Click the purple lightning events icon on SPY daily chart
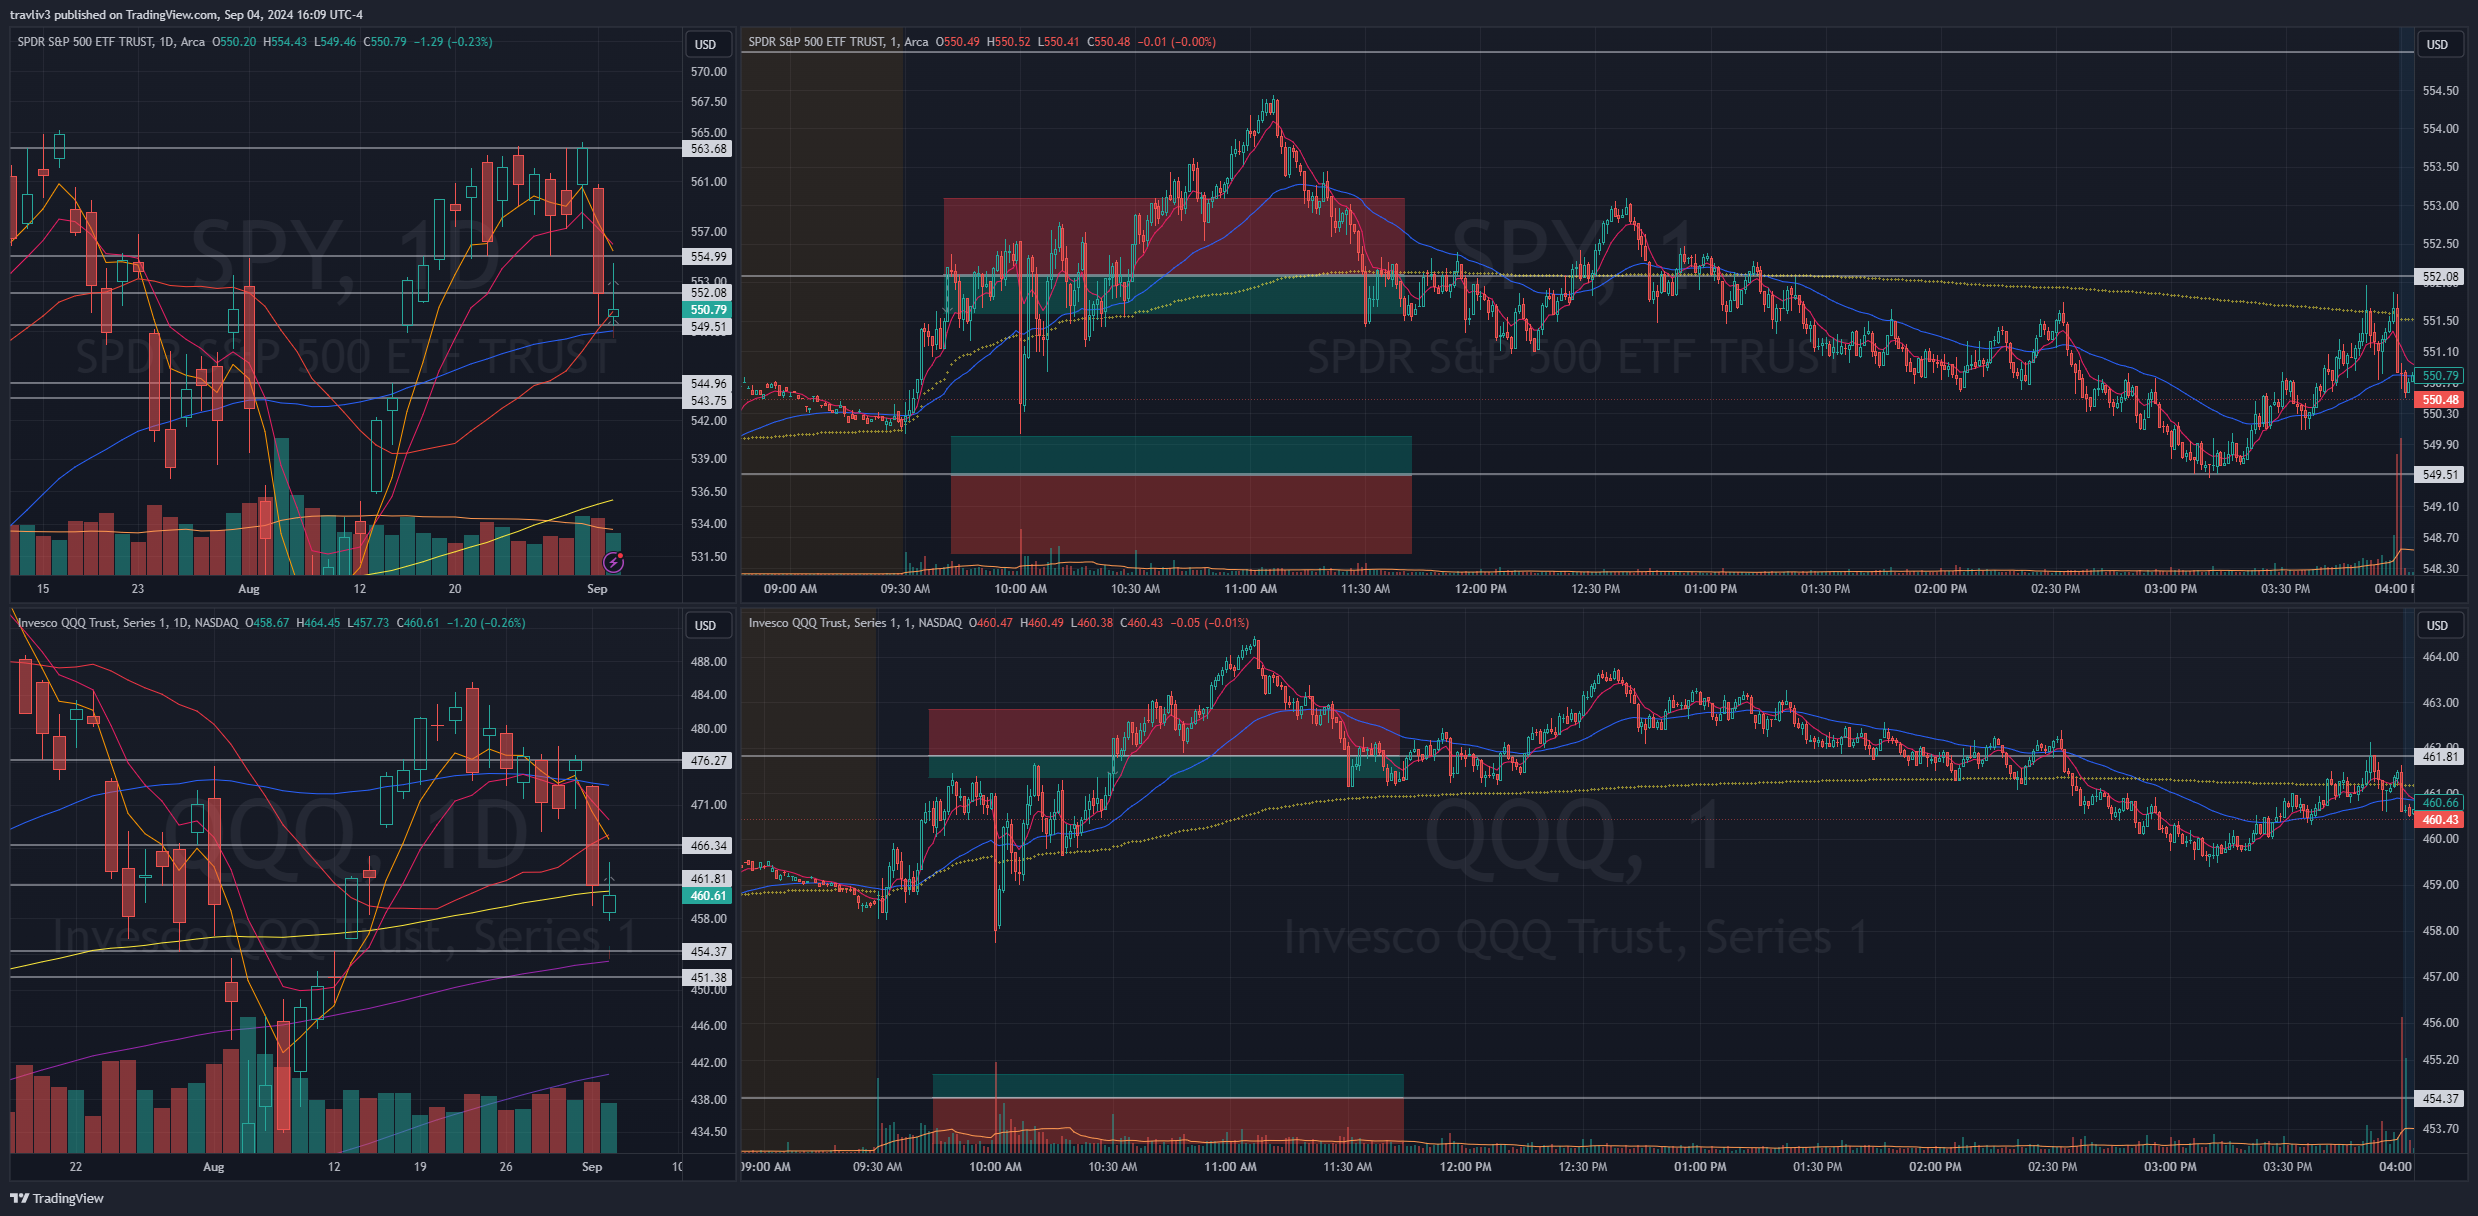The width and height of the screenshot is (2478, 1216). click(x=614, y=563)
